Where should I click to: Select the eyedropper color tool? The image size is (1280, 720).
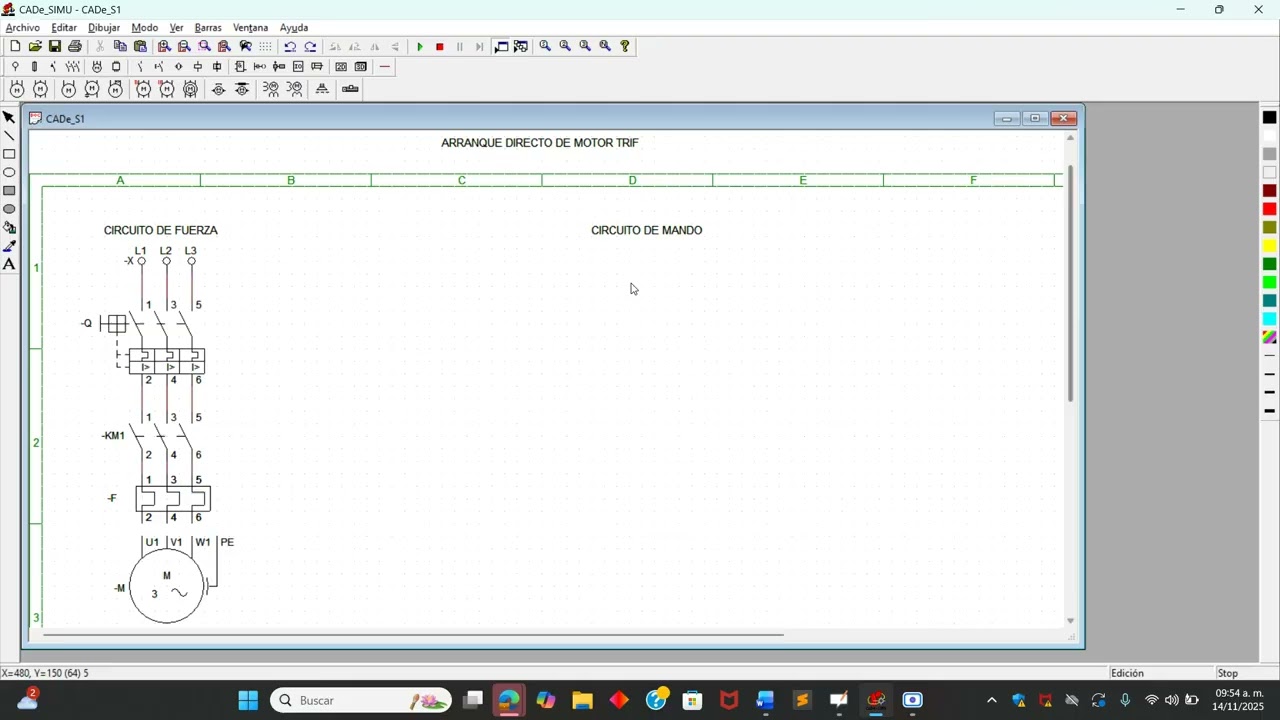coord(9,246)
